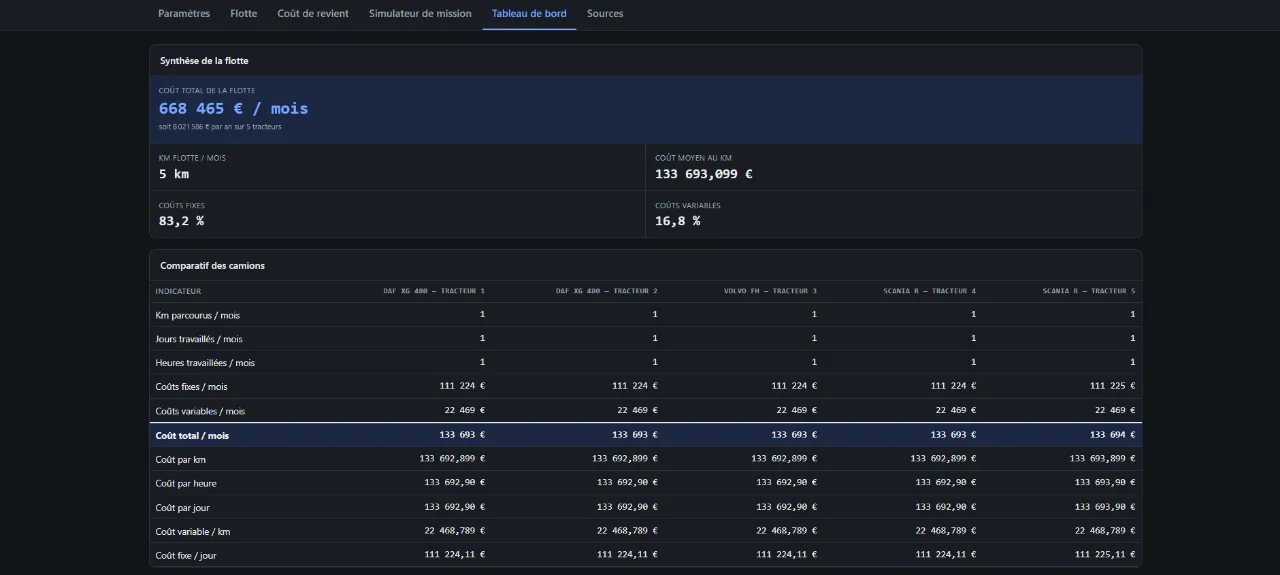Select the Km flotte / mois card

[x=397, y=167]
